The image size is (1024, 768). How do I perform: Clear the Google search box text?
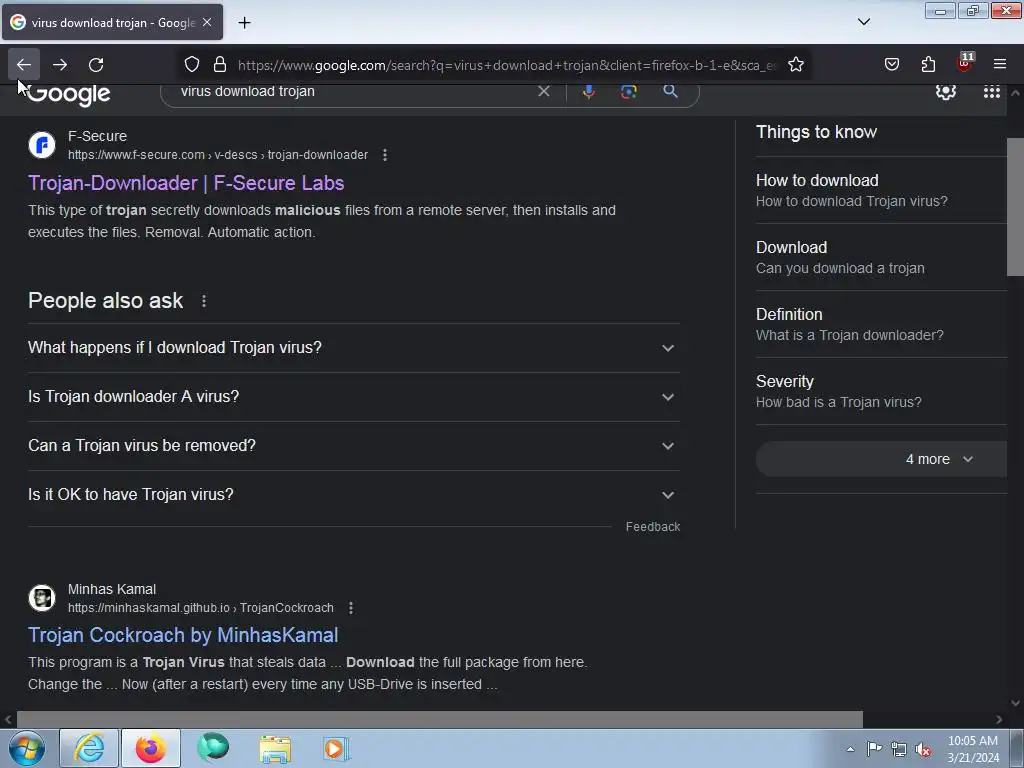(543, 91)
